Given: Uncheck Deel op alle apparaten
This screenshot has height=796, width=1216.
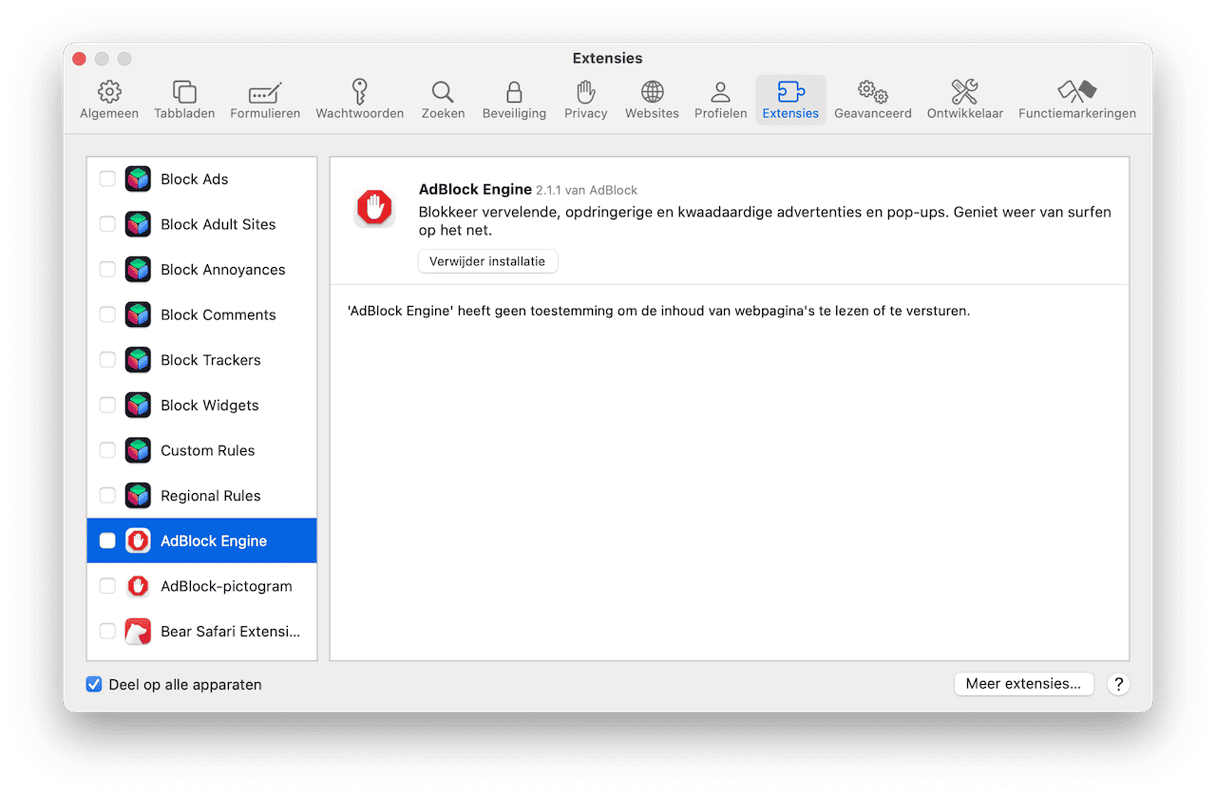Looking at the screenshot, I should pos(94,685).
